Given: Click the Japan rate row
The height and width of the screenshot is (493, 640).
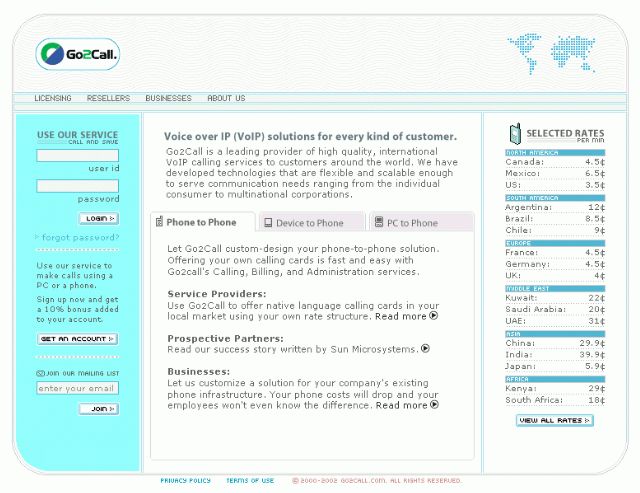Looking at the screenshot, I should click(x=555, y=366).
